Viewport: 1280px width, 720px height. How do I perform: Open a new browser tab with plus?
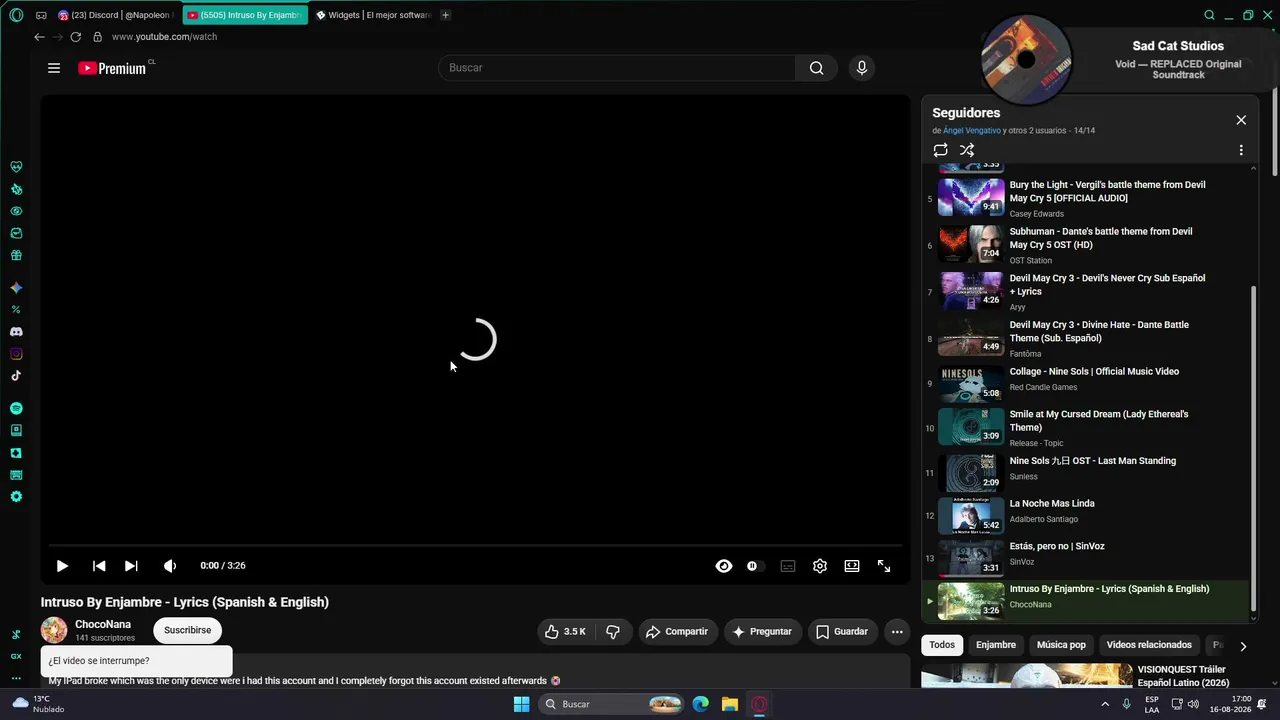point(445,15)
